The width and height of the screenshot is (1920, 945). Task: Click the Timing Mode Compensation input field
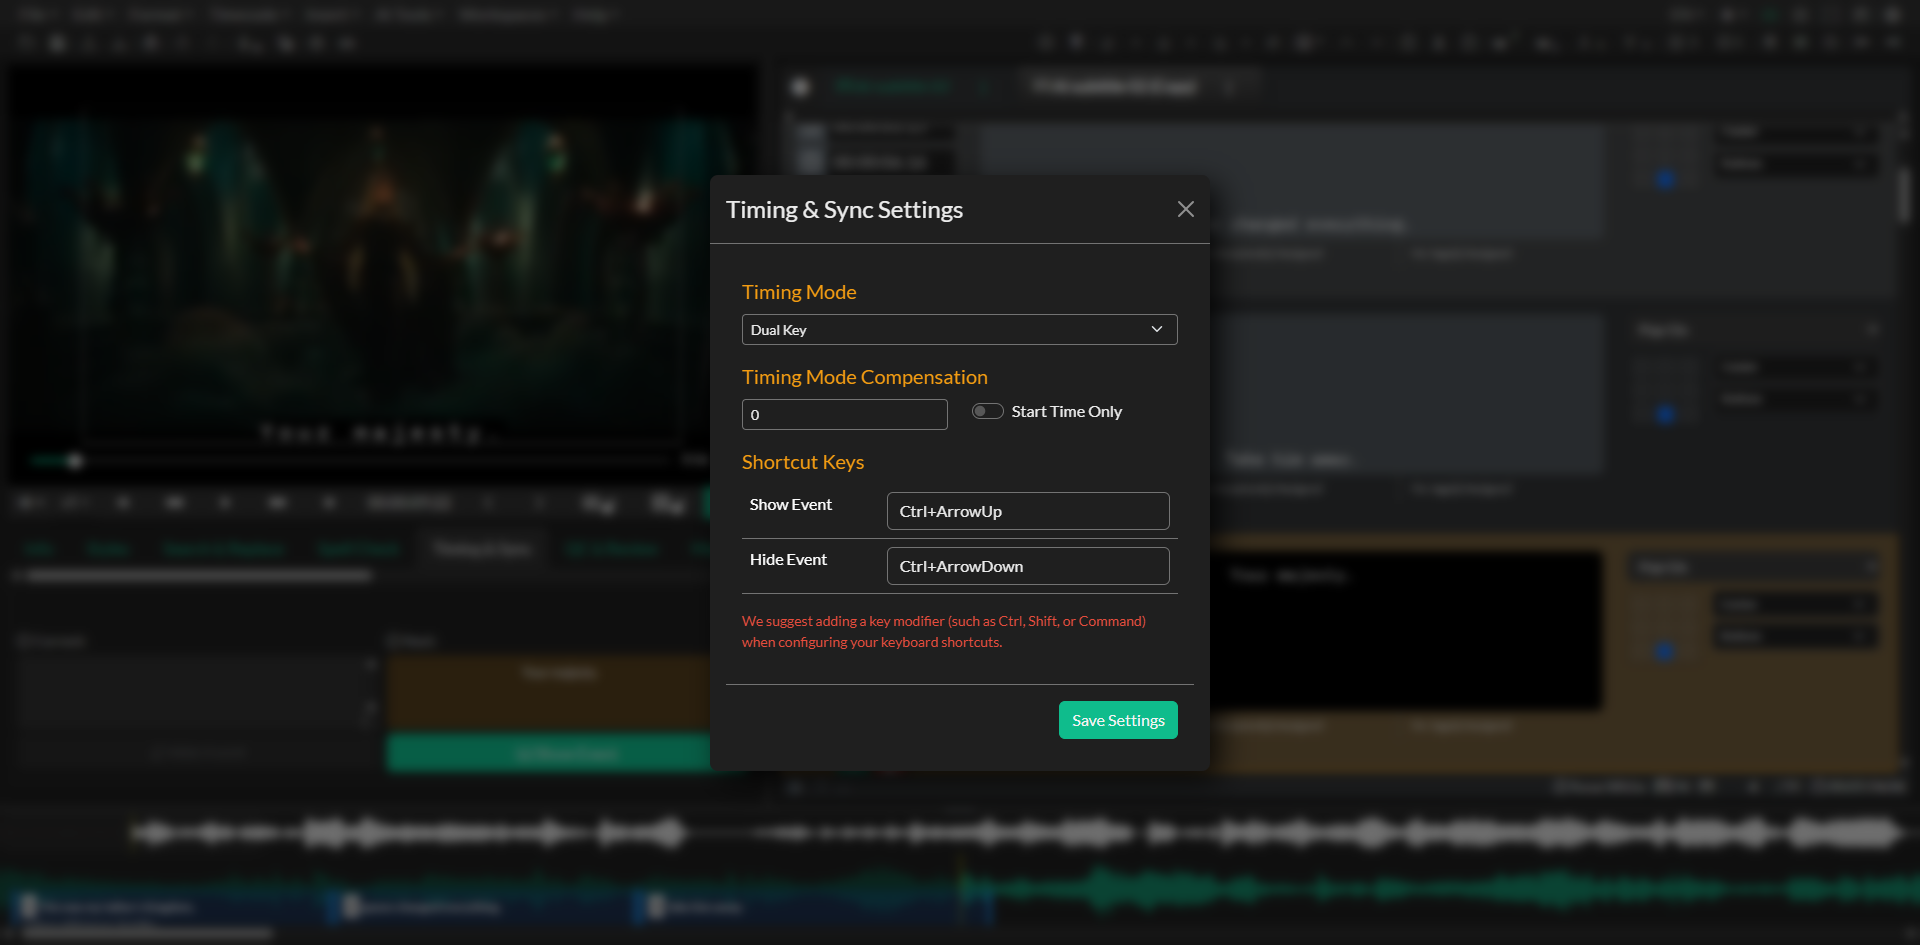tap(845, 415)
